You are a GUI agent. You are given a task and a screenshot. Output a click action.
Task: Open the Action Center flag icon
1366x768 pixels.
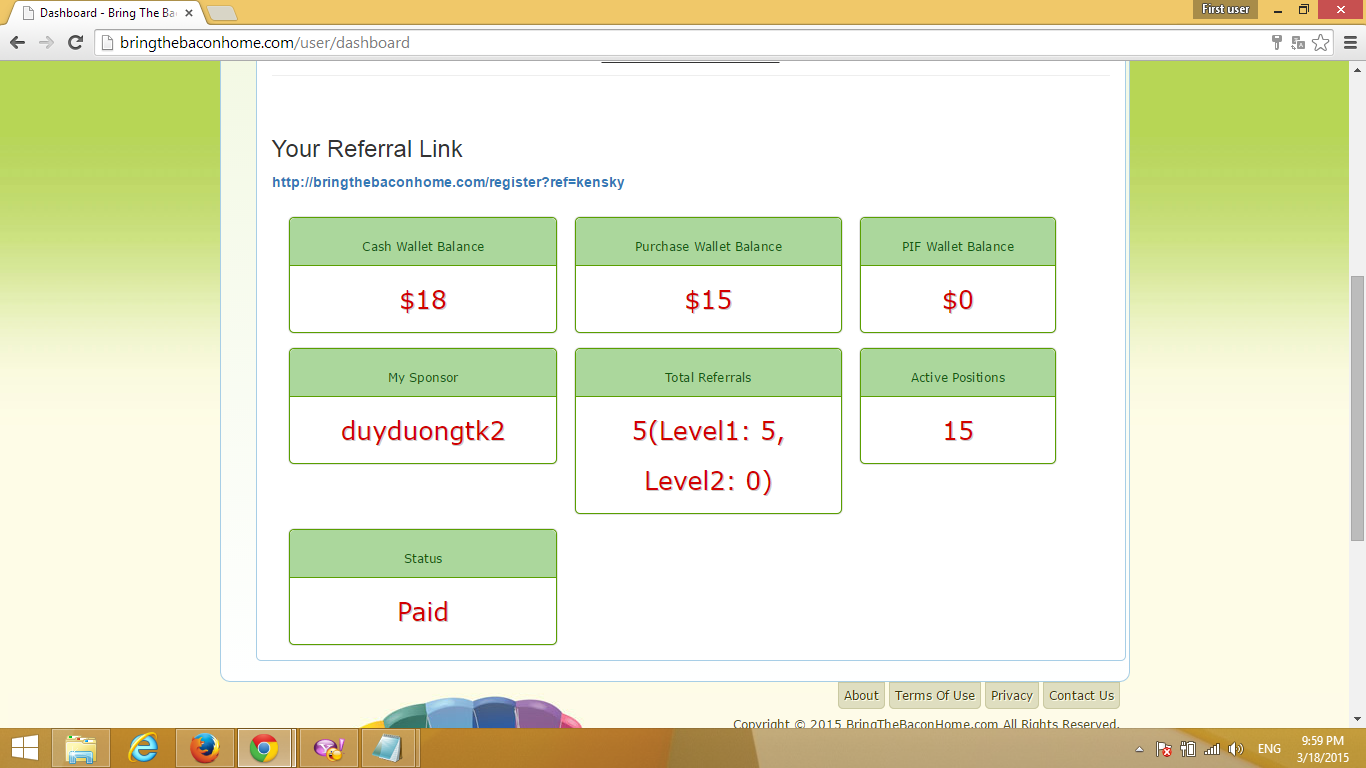[x=1163, y=748]
